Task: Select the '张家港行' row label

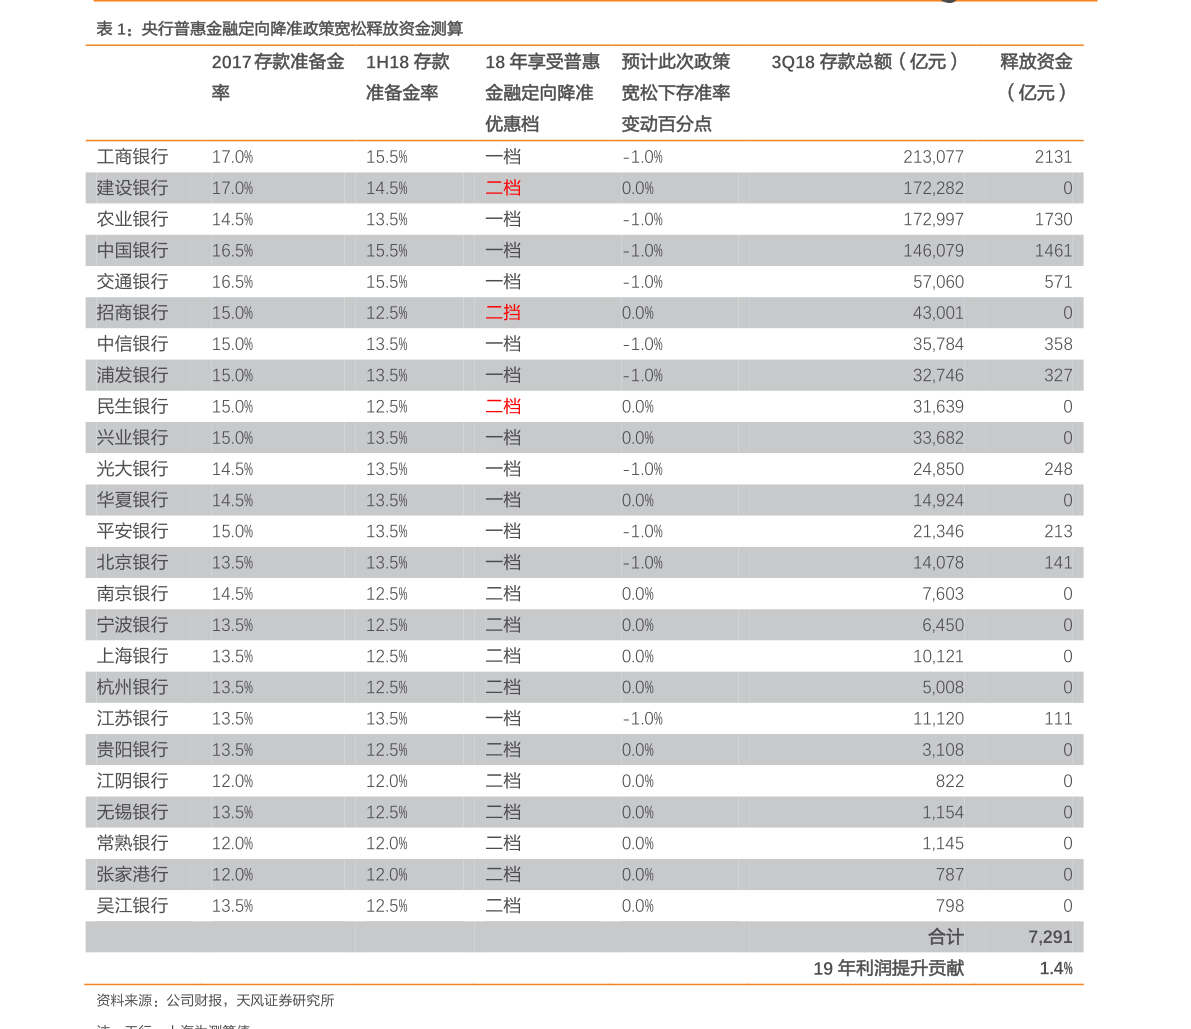Action: tap(132, 874)
